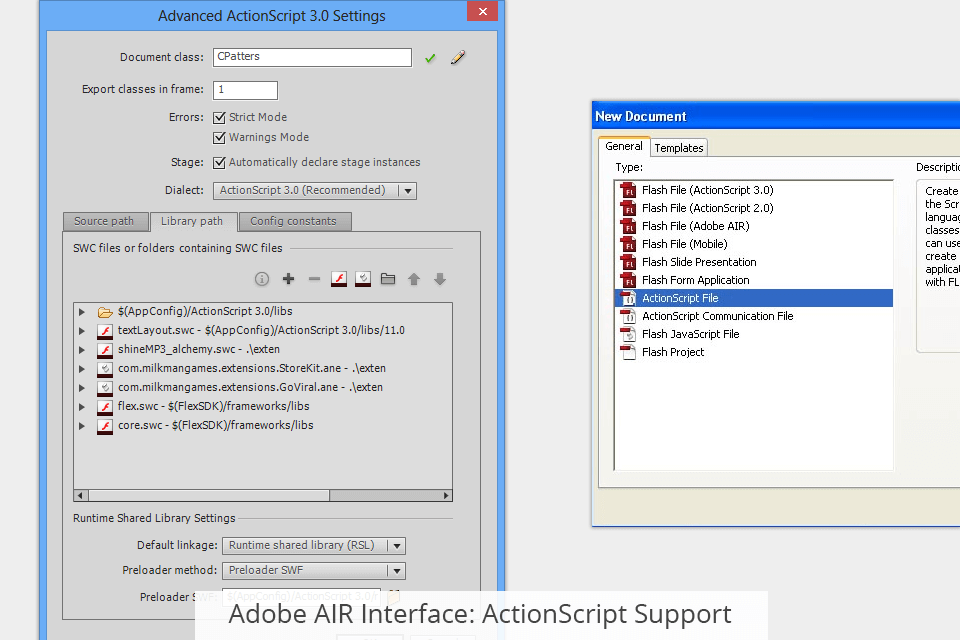Screen dimensions: 960x640
Task: Toggle the Strict Mode checkbox
Action: point(219,118)
